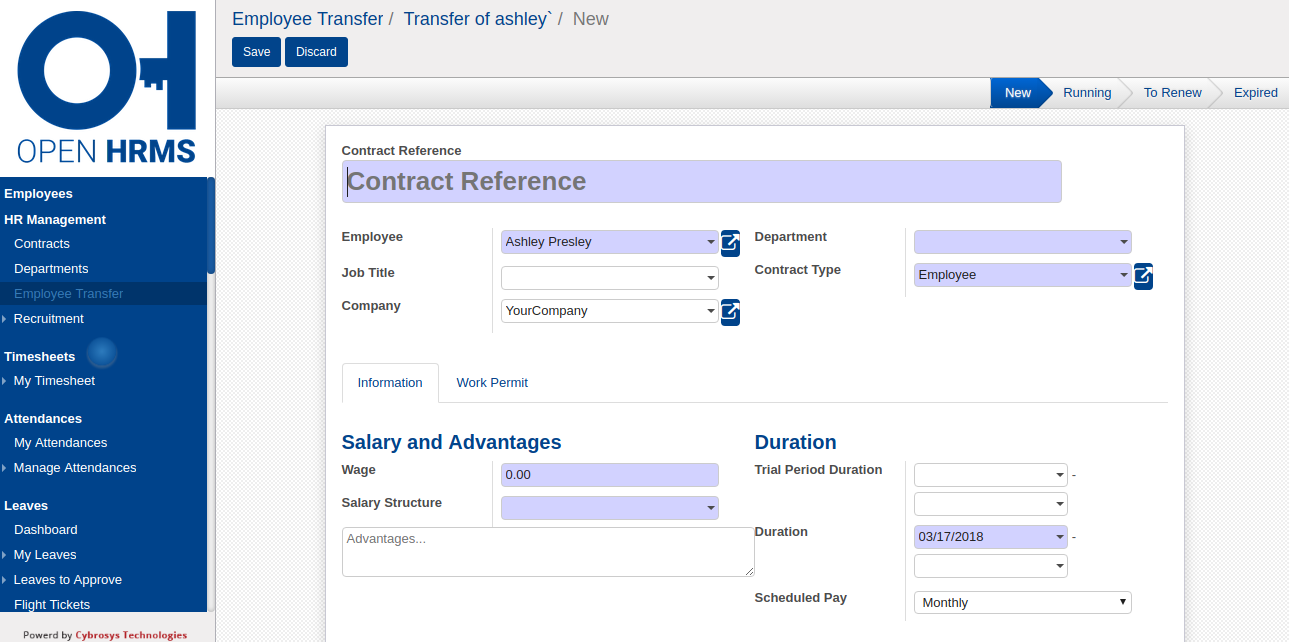Expand the Manage Attendances sidebar item
1289x642 pixels.
coord(74,468)
